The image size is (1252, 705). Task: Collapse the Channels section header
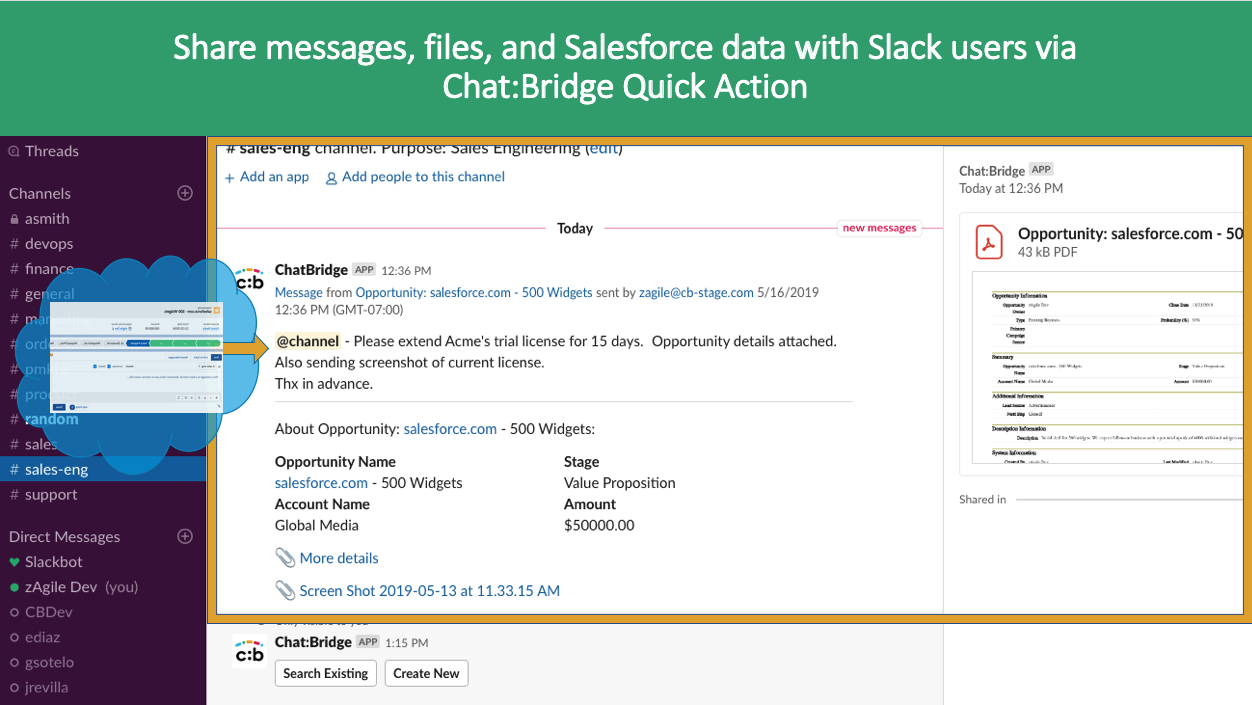(39, 193)
